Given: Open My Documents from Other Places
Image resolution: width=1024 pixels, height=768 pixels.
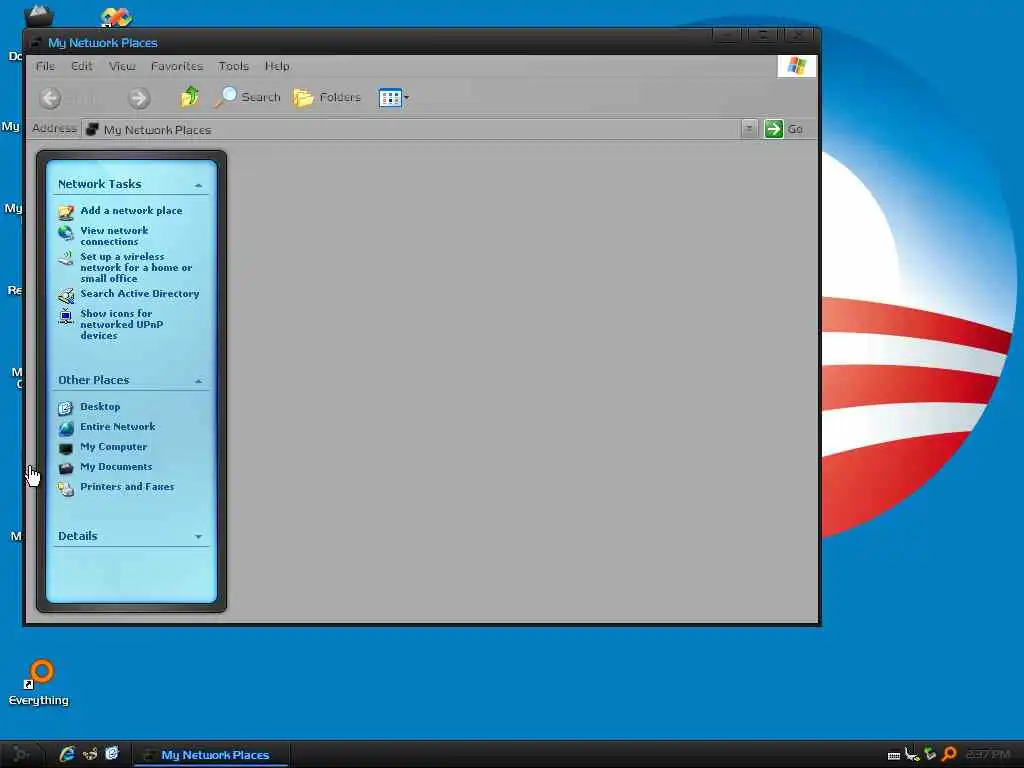Looking at the screenshot, I should click(116, 466).
